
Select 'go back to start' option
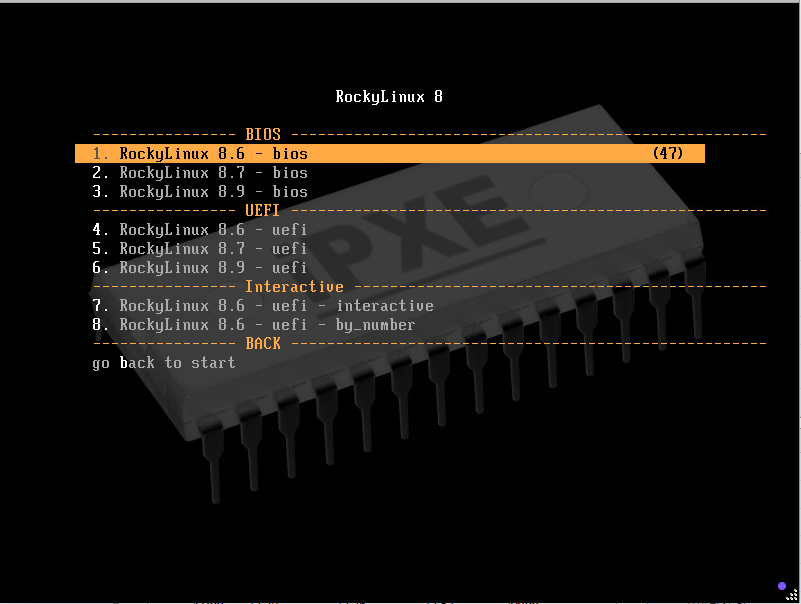pyautogui.click(x=163, y=363)
